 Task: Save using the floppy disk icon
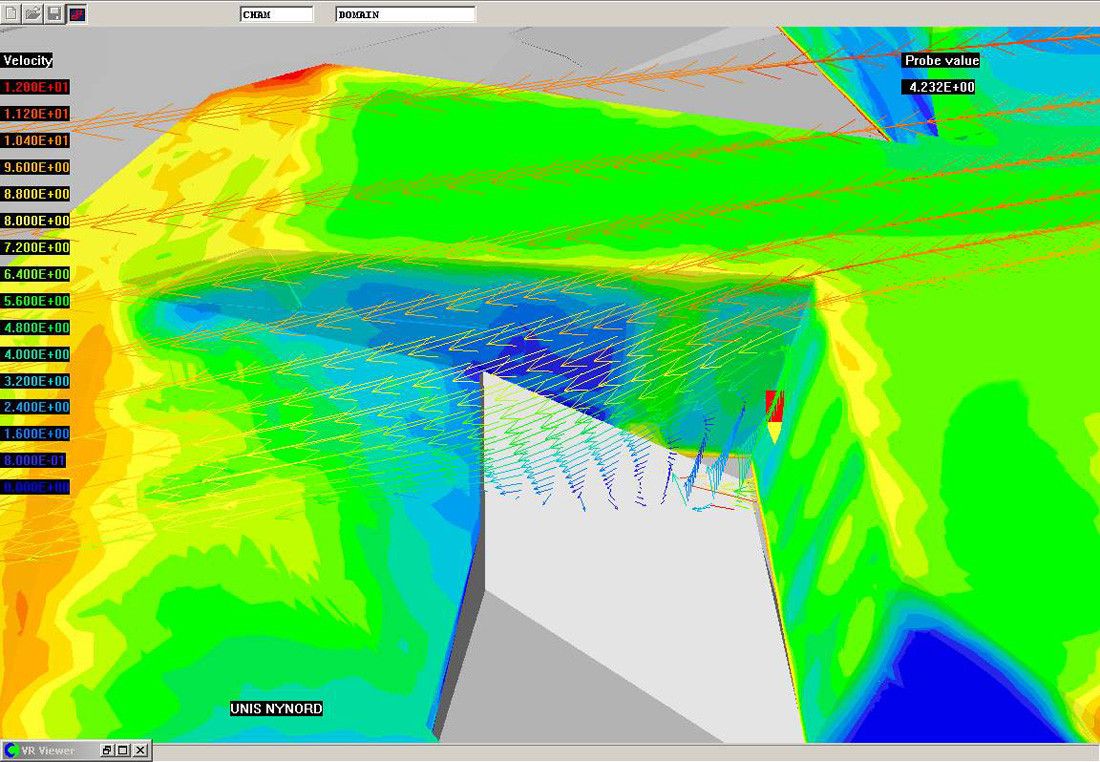[x=54, y=14]
